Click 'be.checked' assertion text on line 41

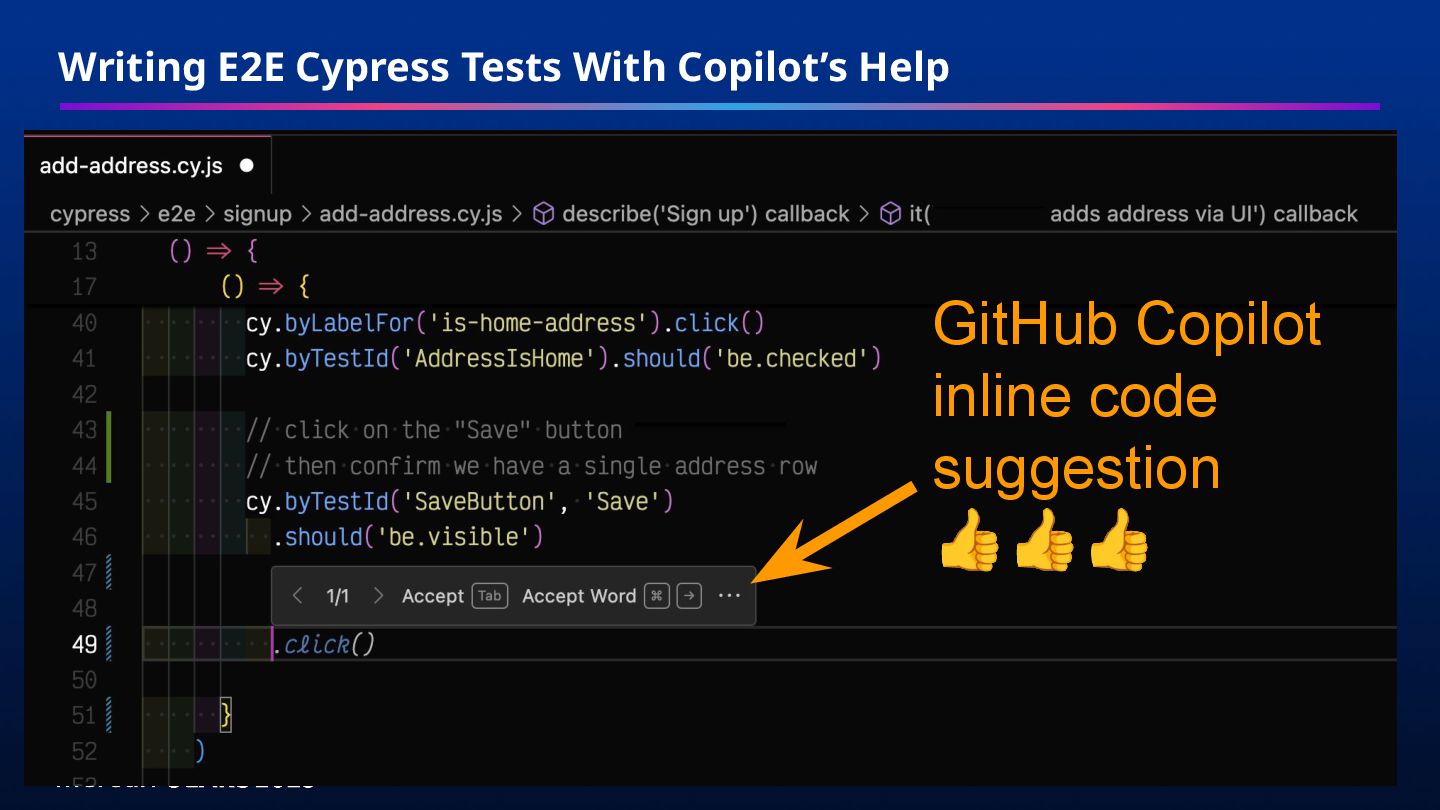790,359
